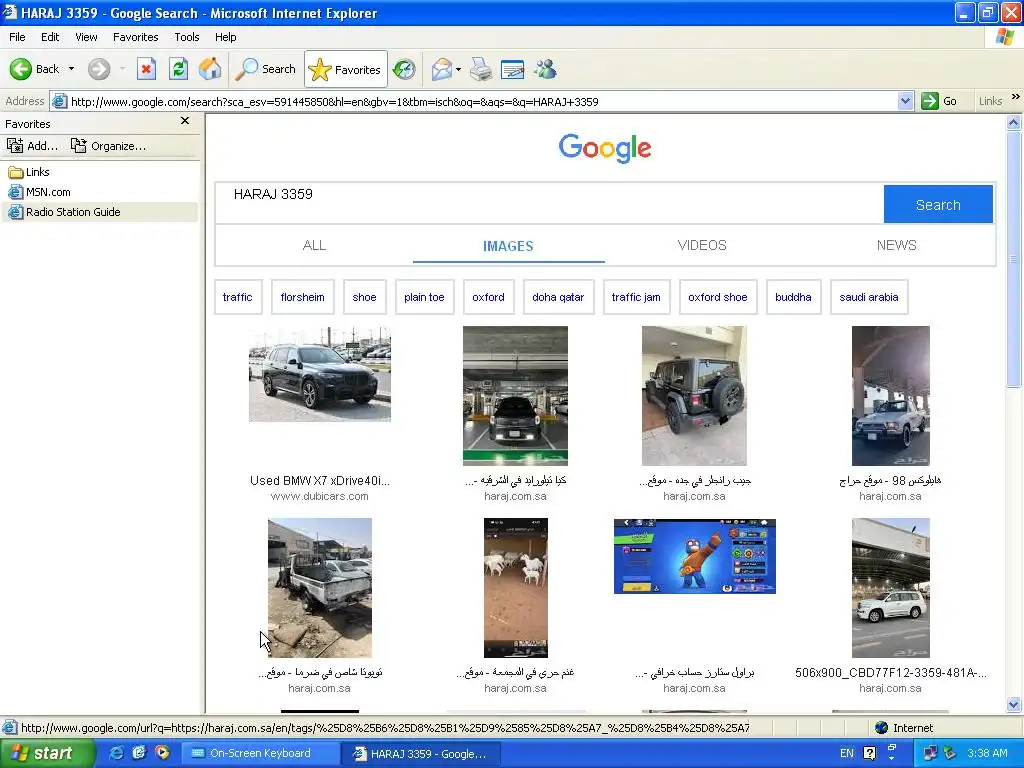Toggle the Favorites star button
This screenshot has width=1024, height=768.
(x=345, y=69)
